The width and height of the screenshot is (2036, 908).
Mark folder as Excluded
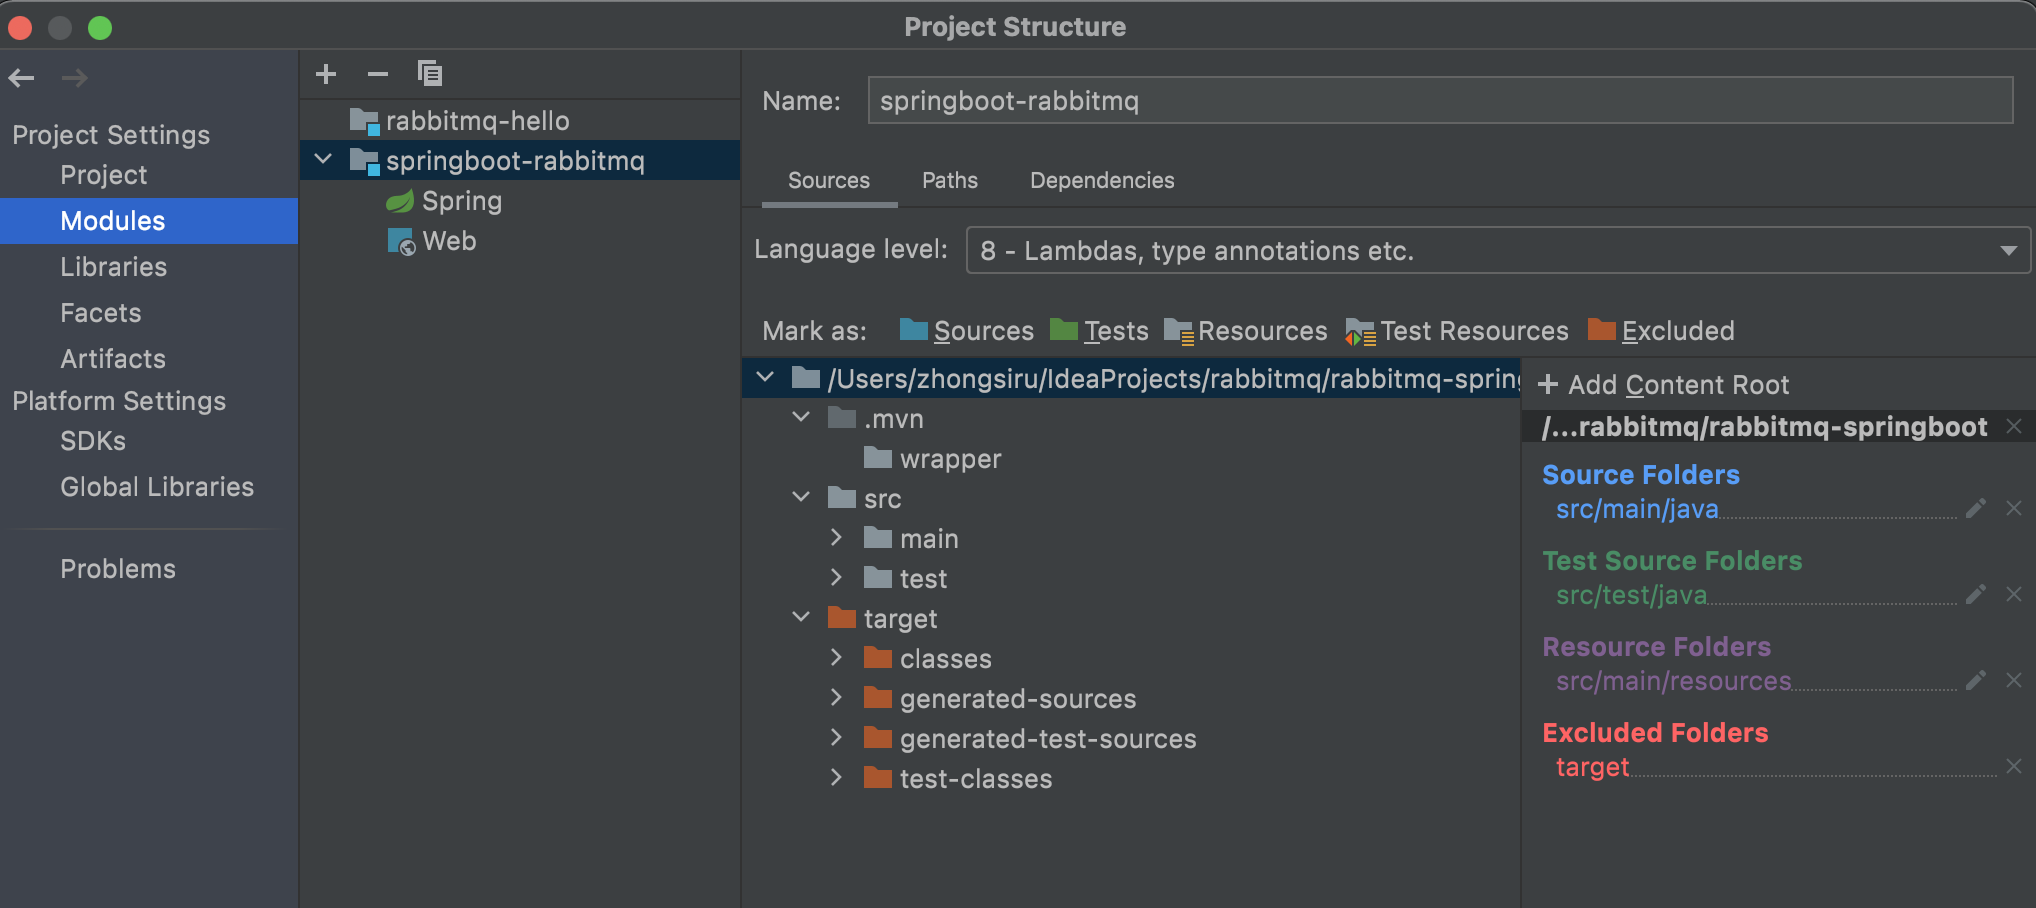(1661, 331)
